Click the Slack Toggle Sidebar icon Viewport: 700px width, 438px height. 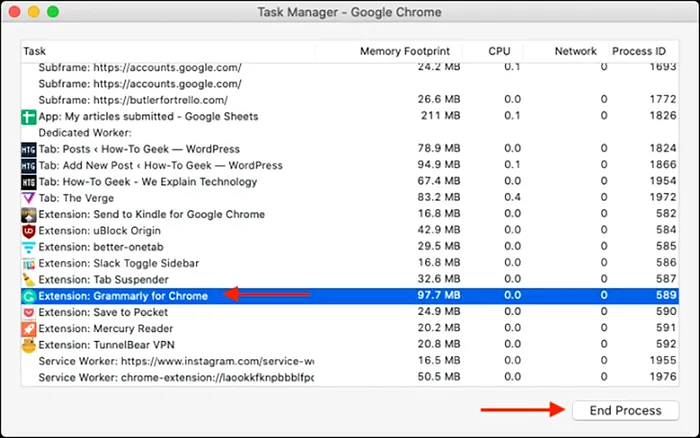pos(29,263)
